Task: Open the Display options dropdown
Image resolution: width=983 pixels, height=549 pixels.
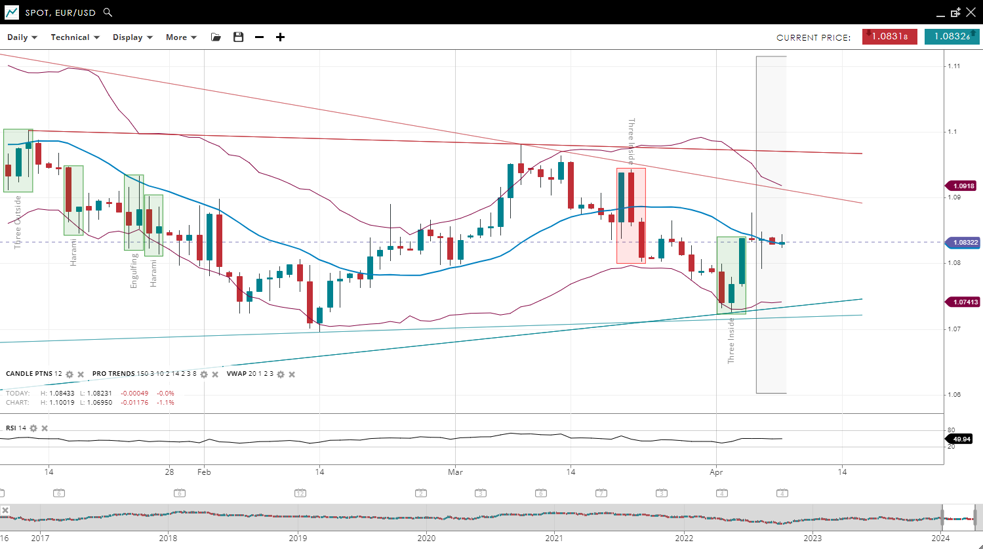Action: click(x=132, y=37)
